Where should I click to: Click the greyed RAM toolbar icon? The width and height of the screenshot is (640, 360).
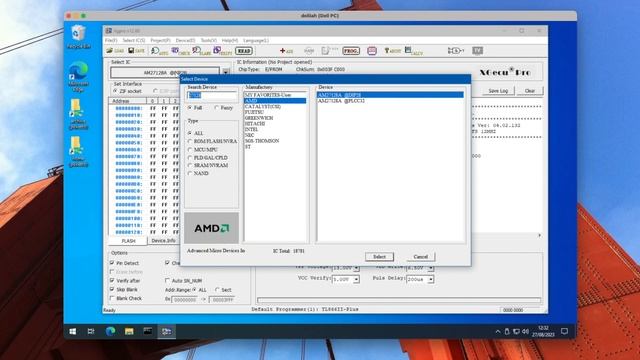click(309, 51)
